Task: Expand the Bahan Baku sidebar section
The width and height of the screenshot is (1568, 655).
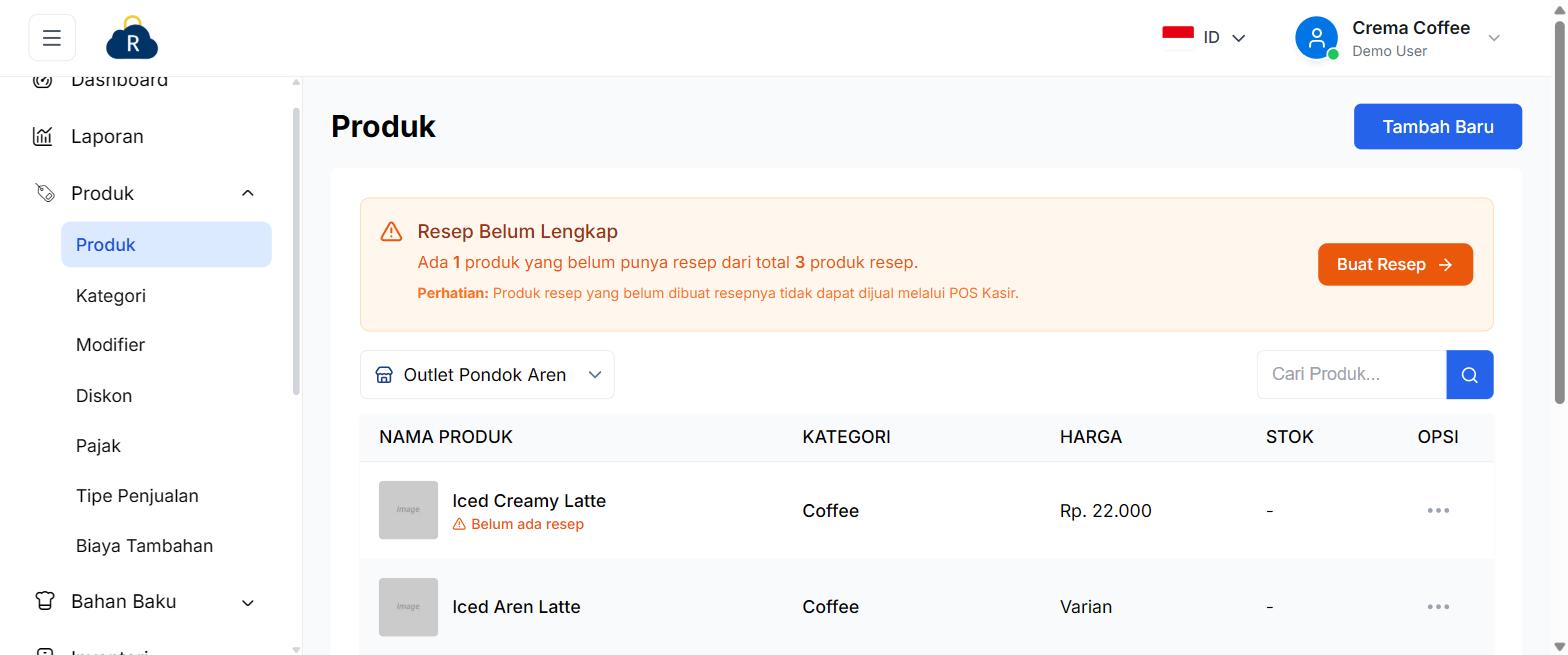Action: (x=248, y=602)
